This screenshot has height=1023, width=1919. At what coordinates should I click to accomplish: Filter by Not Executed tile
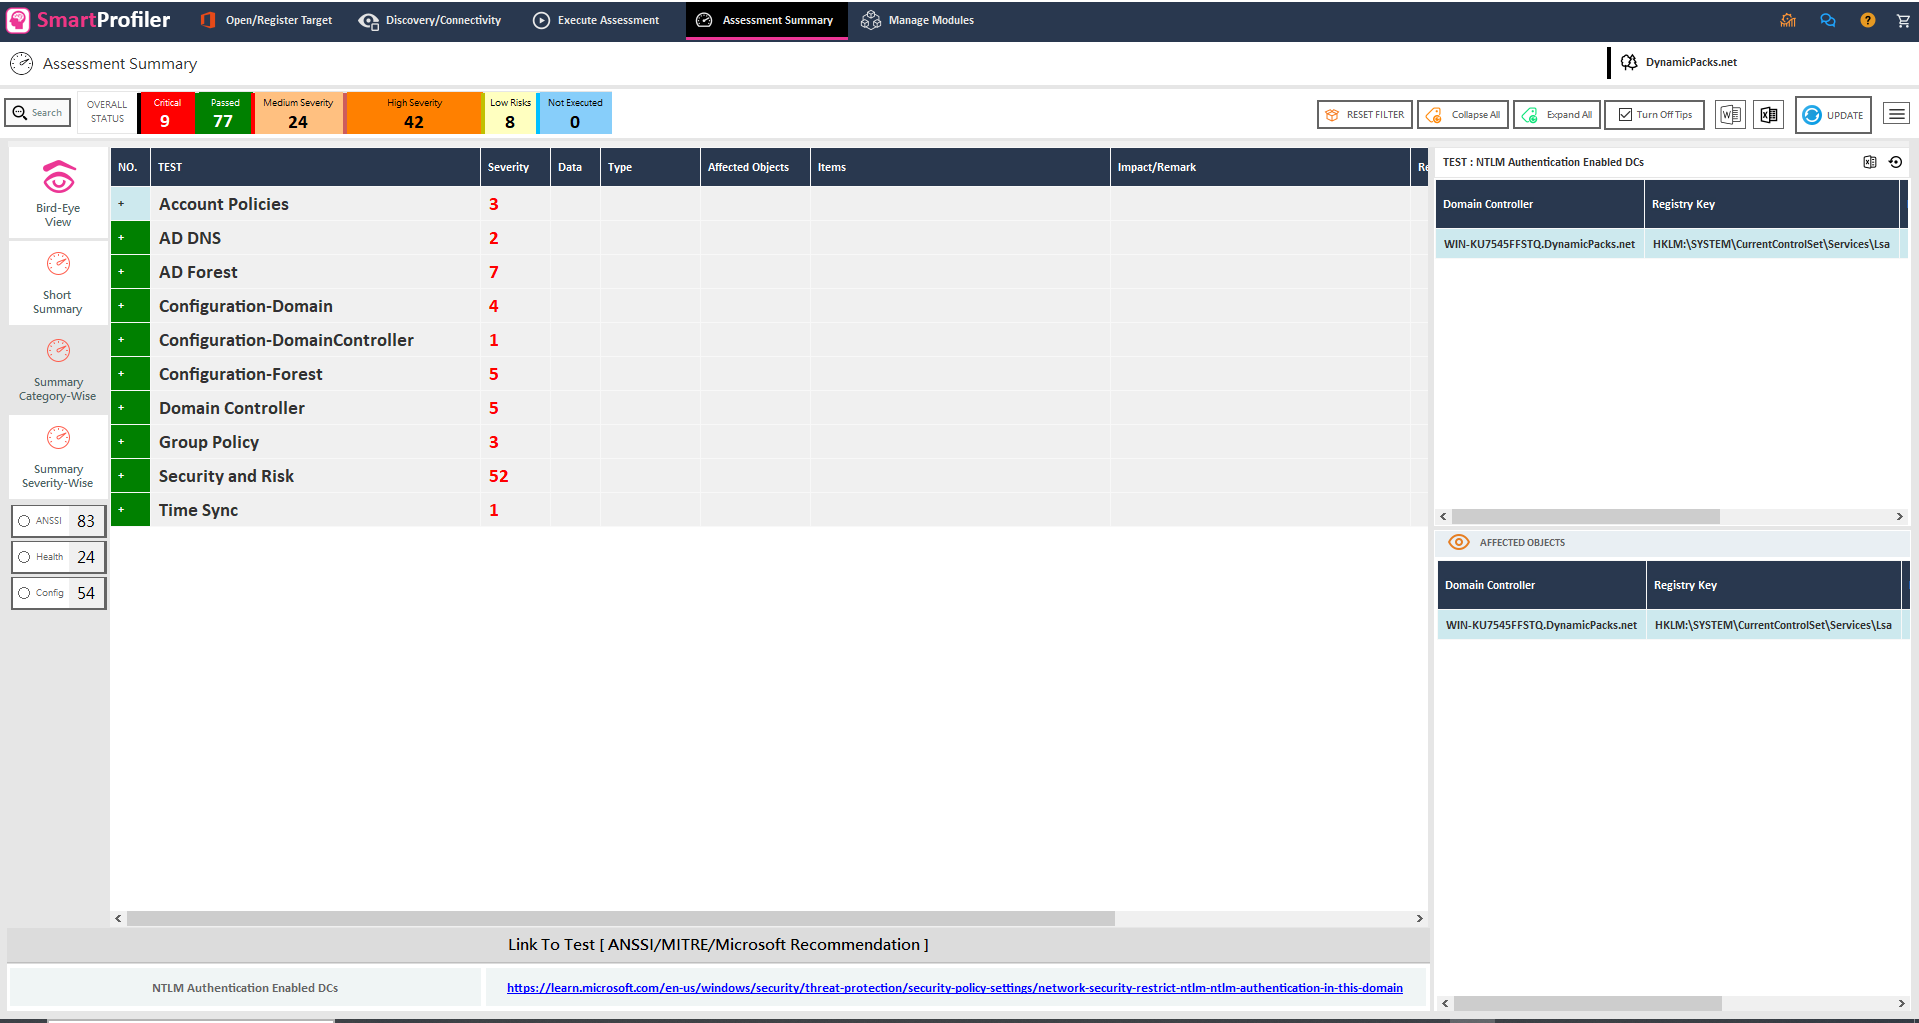[575, 113]
